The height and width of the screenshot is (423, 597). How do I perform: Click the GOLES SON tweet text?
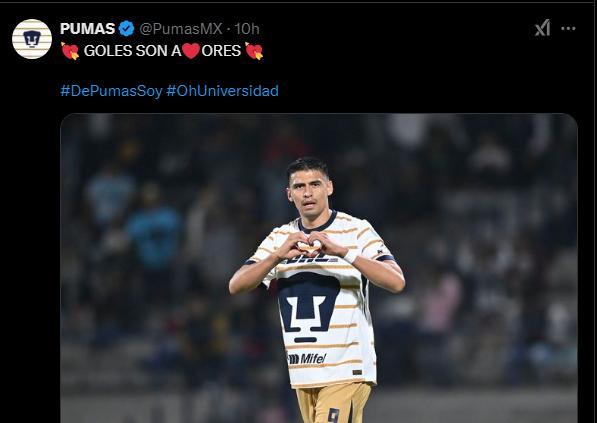click(x=162, y=51)
